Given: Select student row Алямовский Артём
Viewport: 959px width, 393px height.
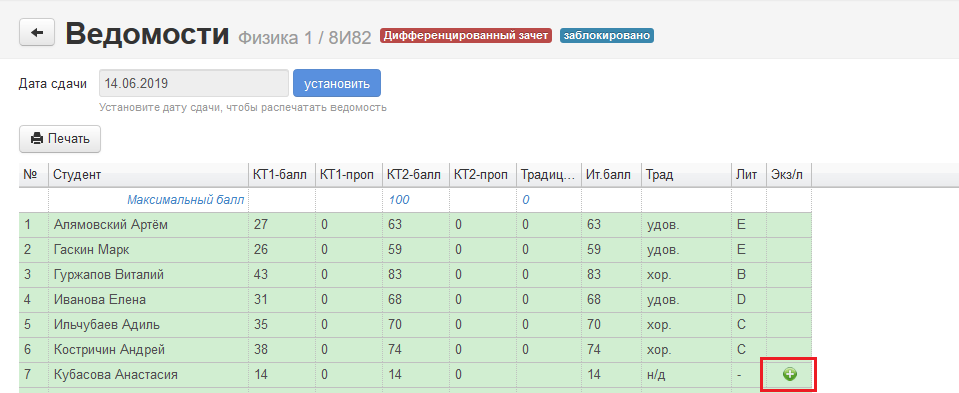Looking at the screenshot, I should [415, 225].
